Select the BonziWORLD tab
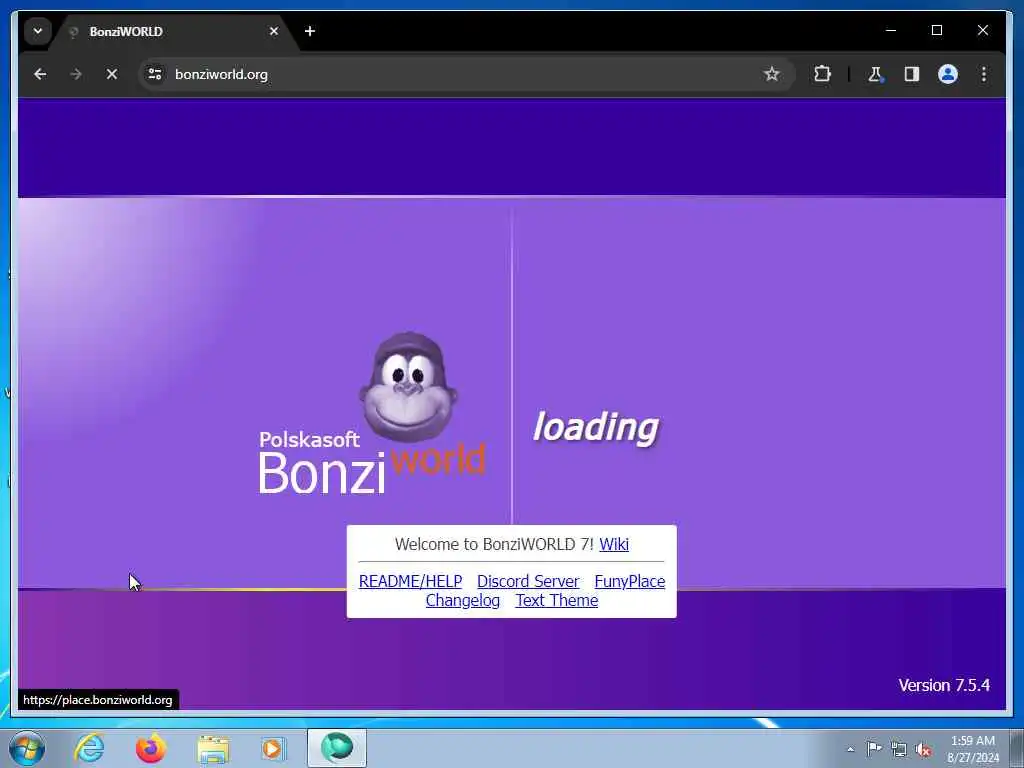The width and height of the screenshot is (1024, 768). coord(173,31)
